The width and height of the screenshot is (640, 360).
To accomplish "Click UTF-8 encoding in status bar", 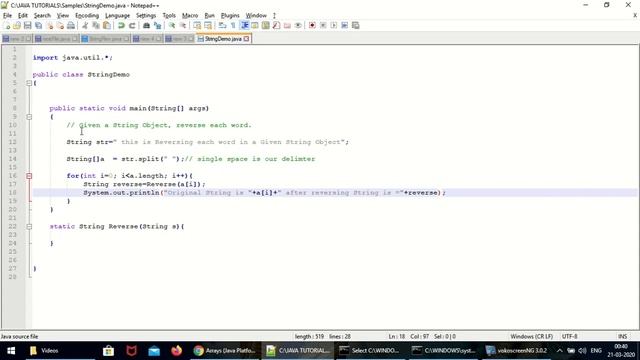I will pos(569,336).
